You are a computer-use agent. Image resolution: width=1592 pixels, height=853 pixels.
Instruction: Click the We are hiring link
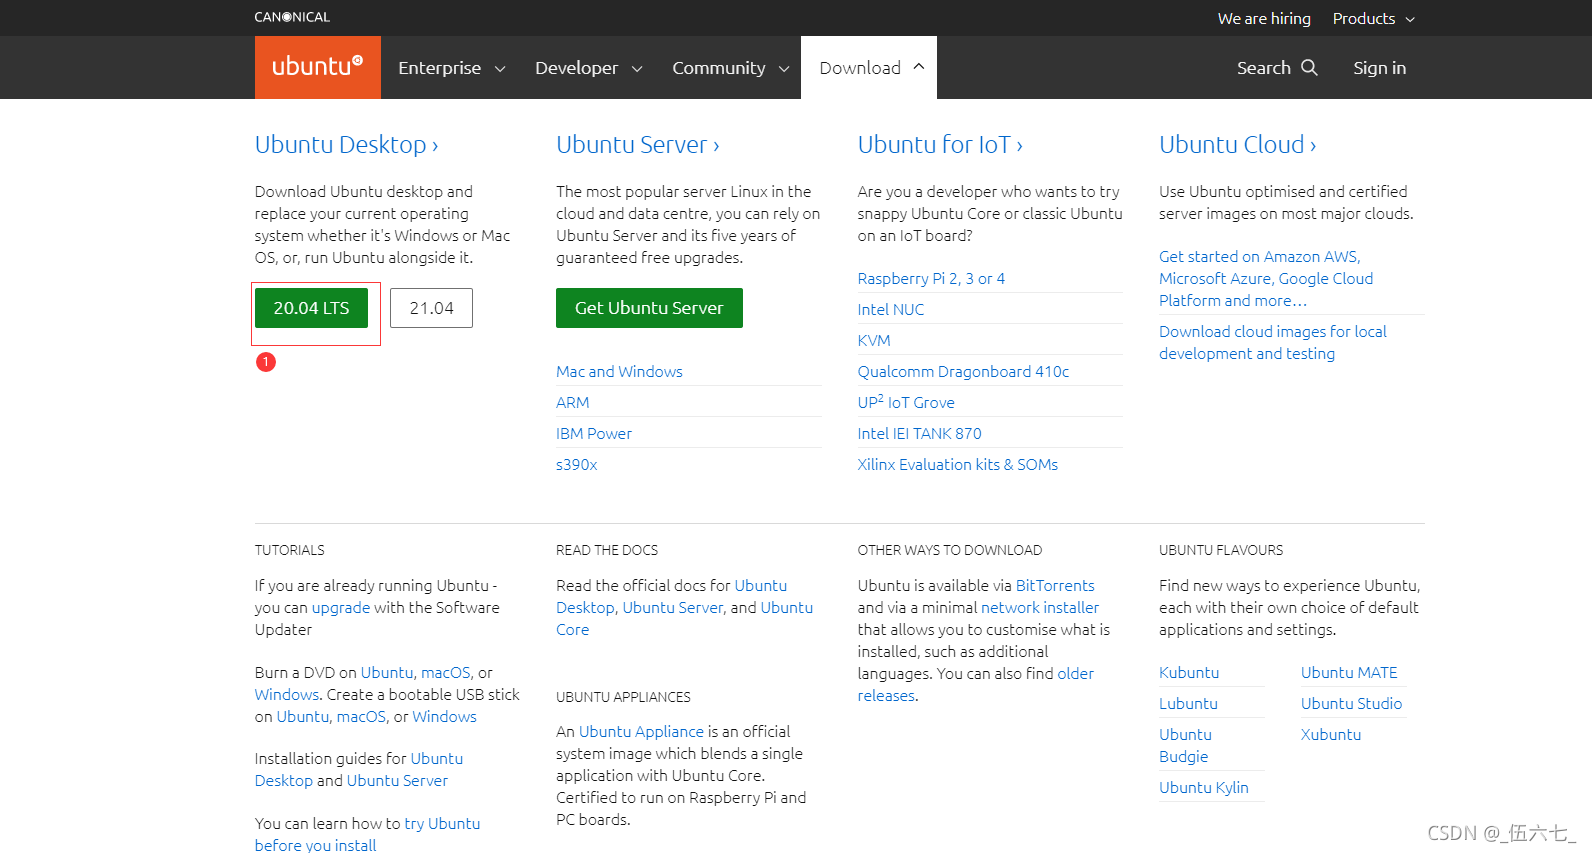pos(1264,18)
